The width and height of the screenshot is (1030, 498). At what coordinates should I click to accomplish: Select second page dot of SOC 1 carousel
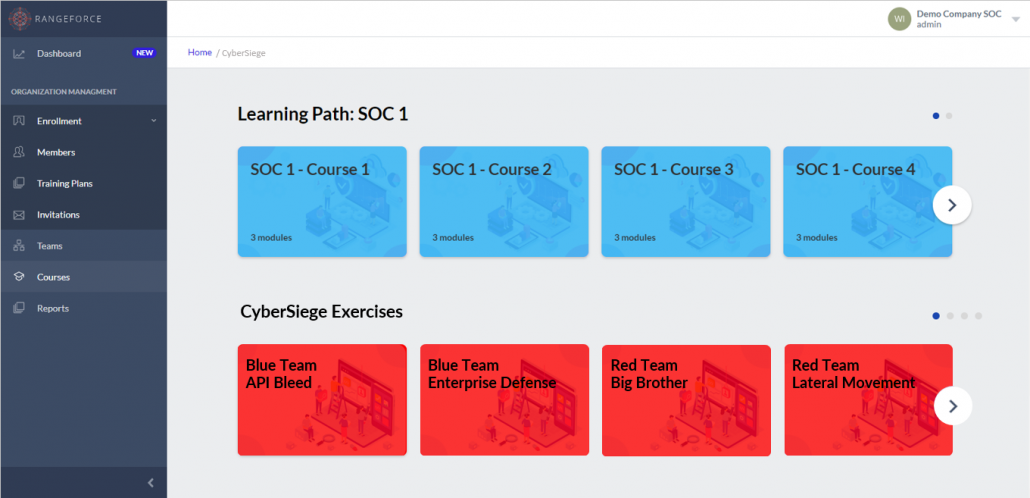click(x=949, y=116)
